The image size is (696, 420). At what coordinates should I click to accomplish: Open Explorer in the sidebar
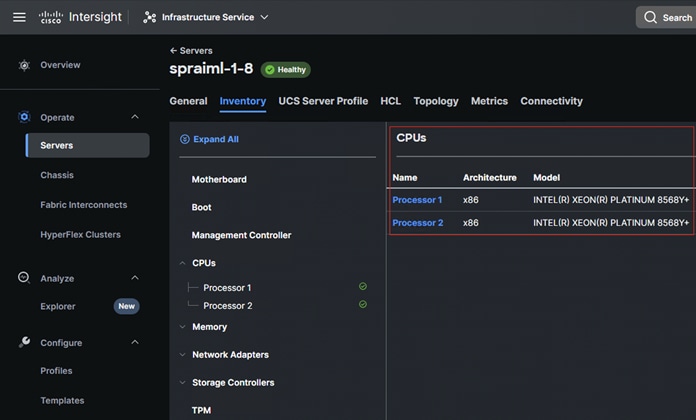click(58, 306)
